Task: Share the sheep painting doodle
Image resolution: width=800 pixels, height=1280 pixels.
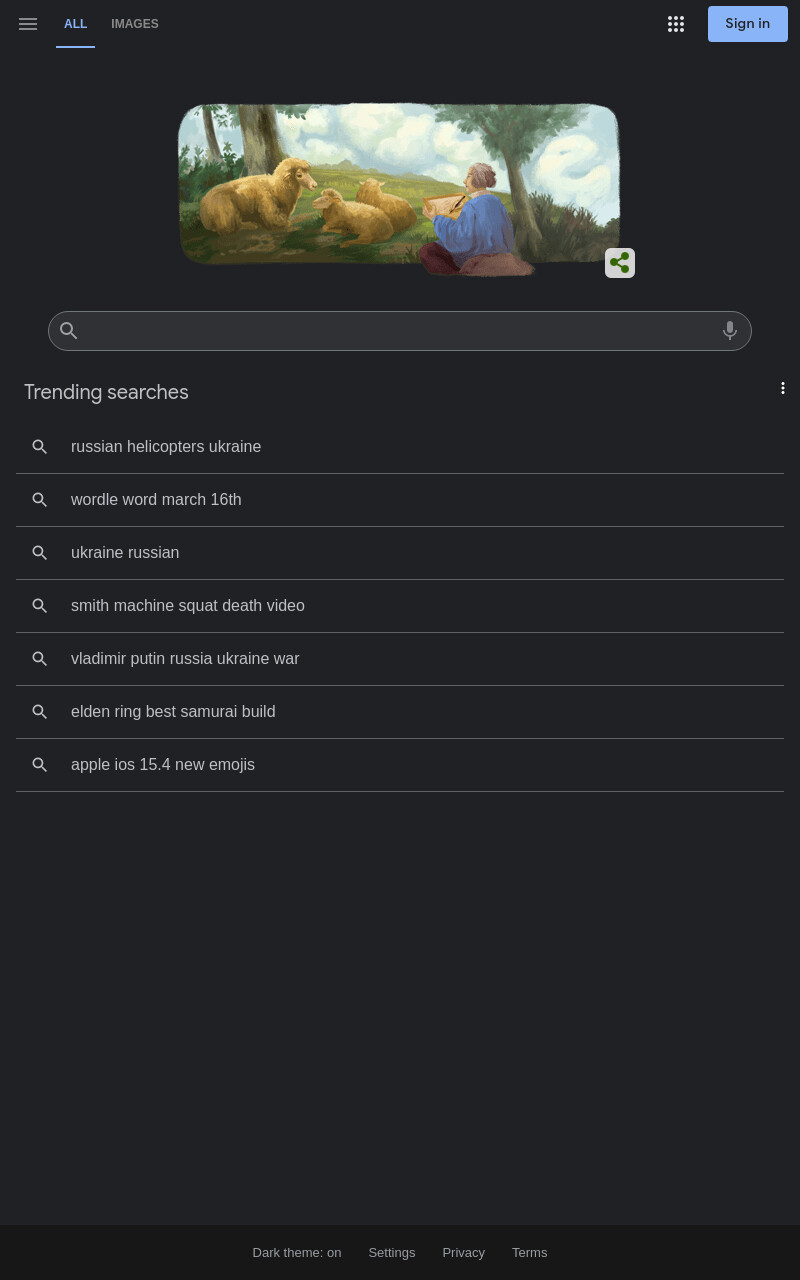Action: [620, 263]
